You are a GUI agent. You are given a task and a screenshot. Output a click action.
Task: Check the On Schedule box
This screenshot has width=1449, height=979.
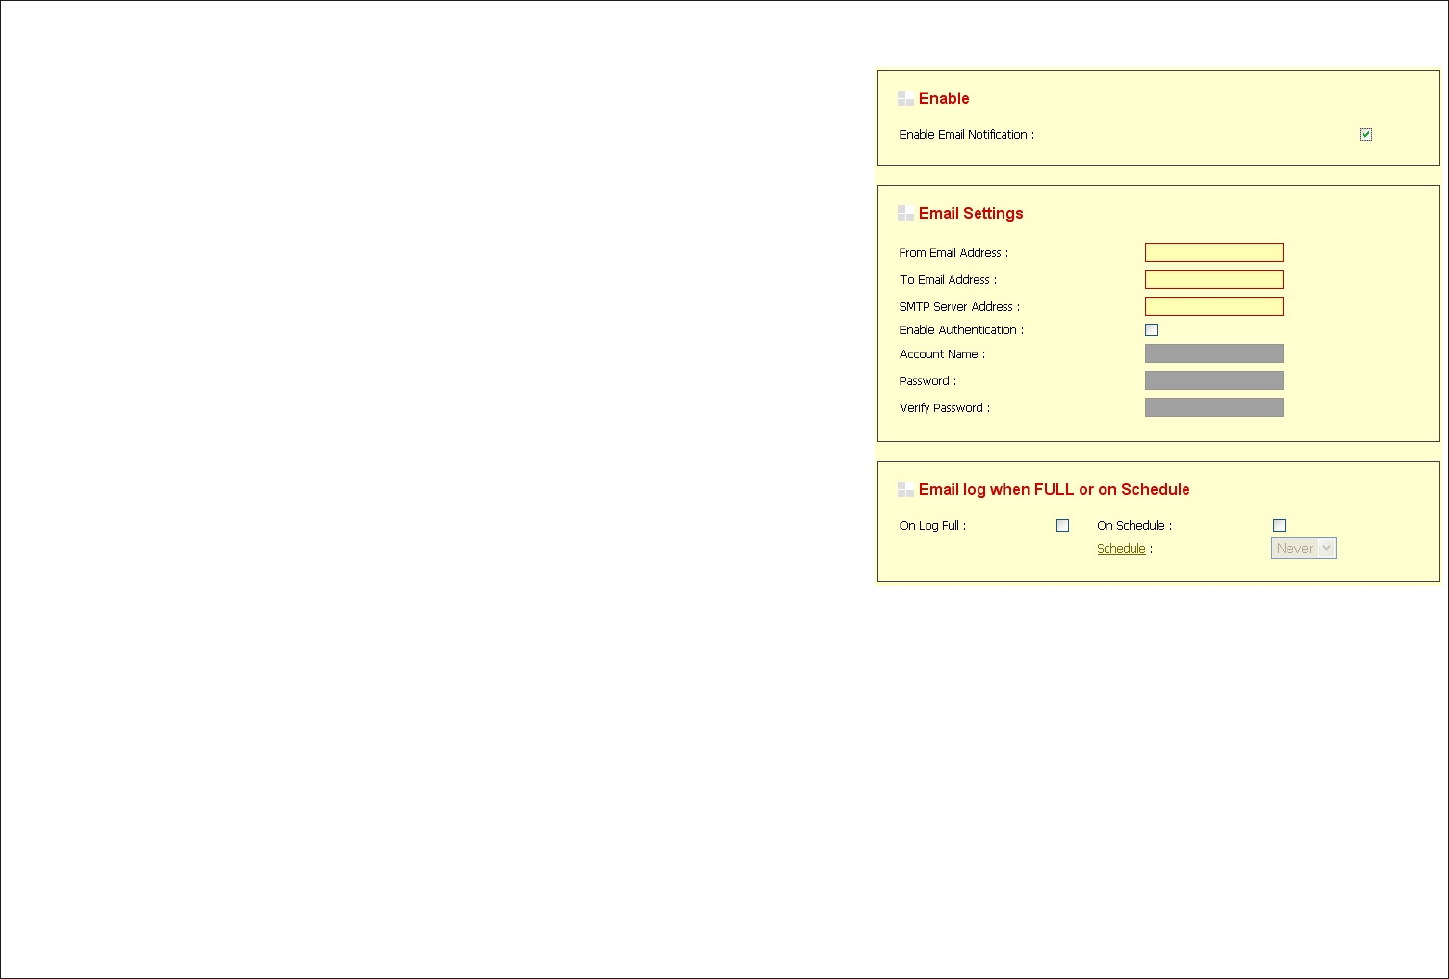[x=1279, y=526]
